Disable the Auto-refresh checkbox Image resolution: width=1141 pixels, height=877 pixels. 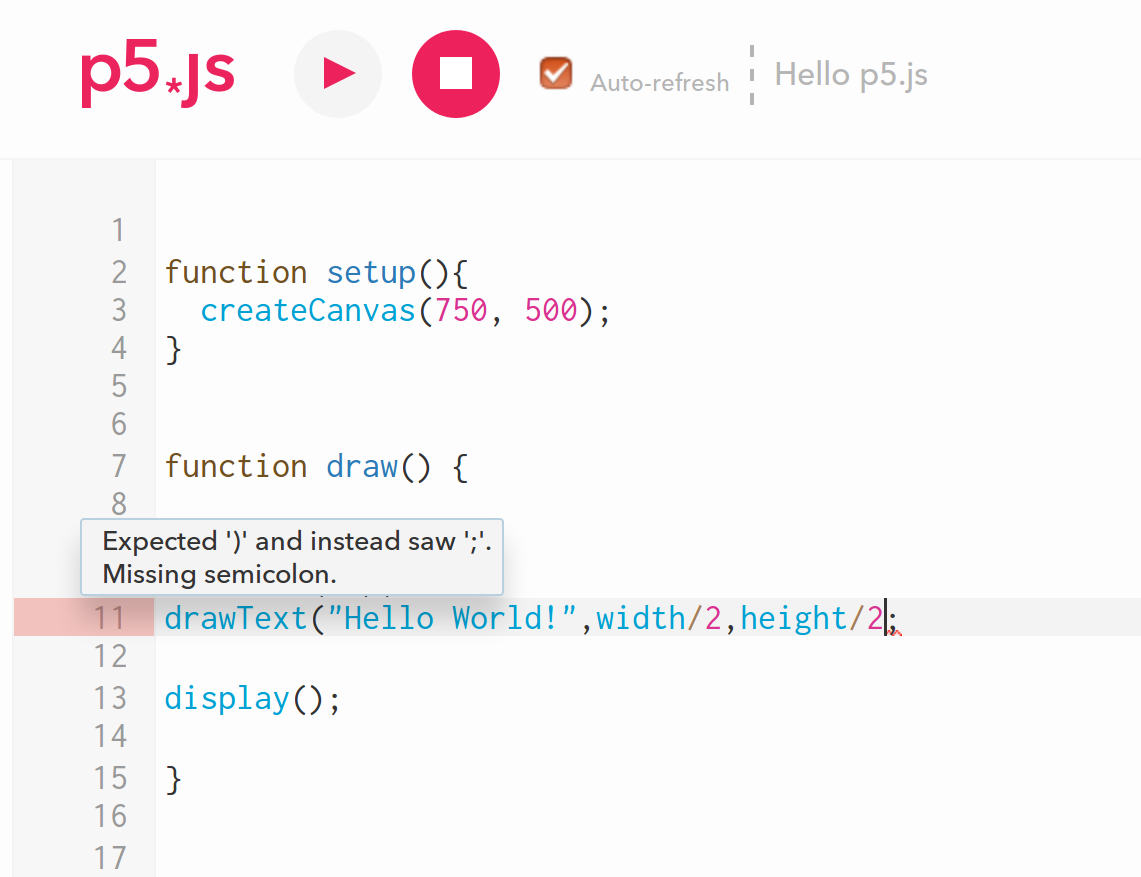pyautogui.click(x=555, y=73)
